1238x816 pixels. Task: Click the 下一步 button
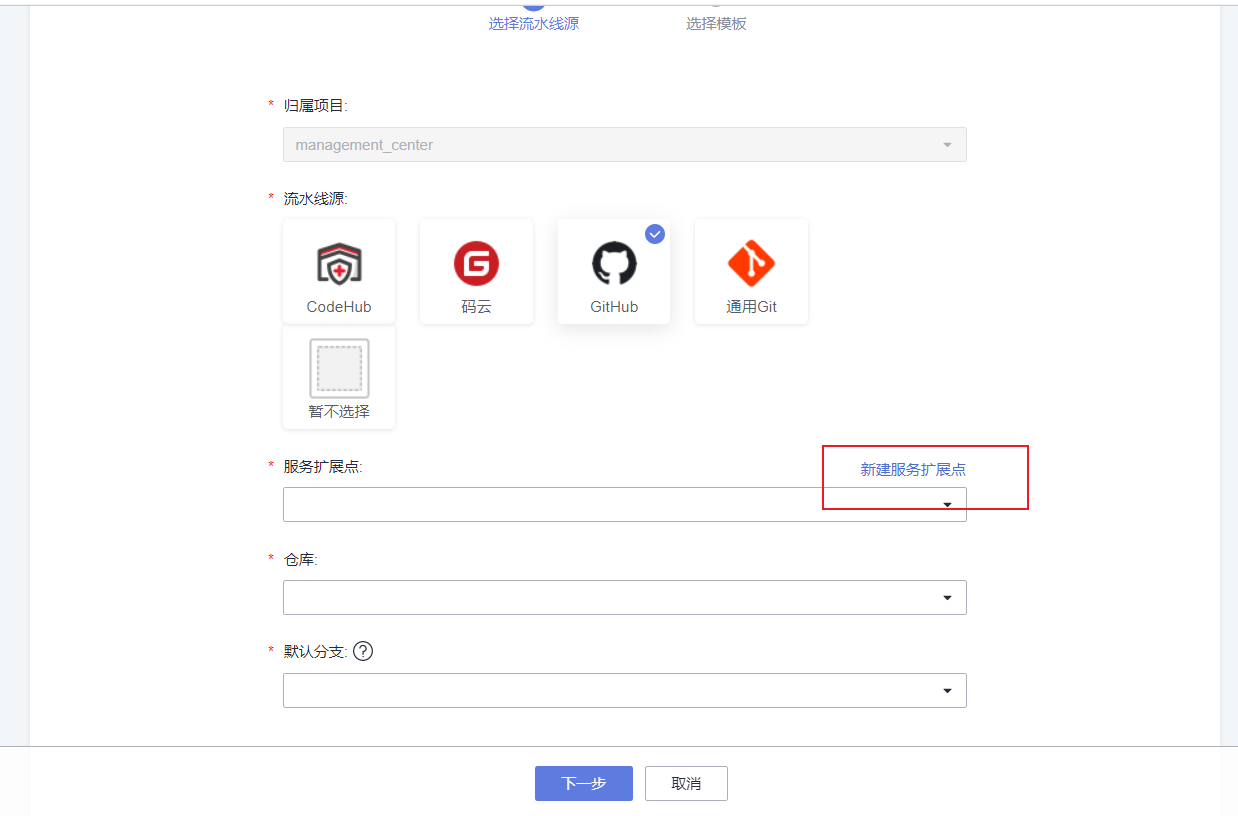(x=584, y=783)
